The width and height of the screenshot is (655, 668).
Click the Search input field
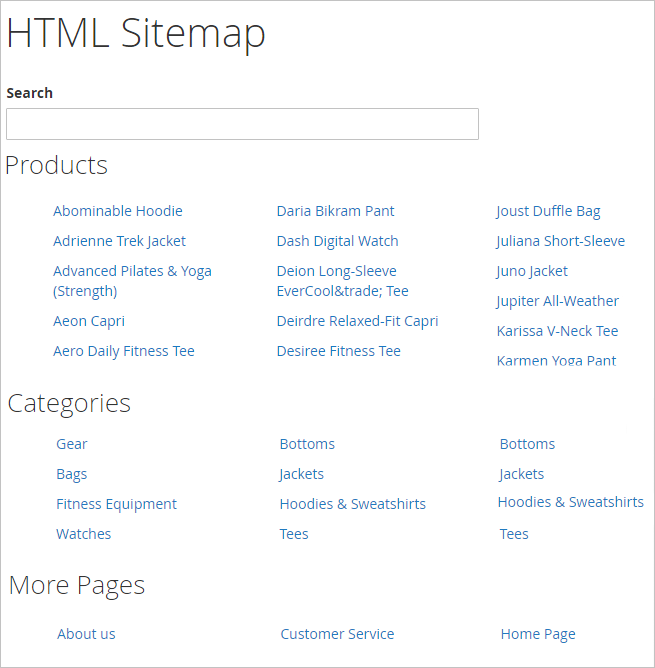[242, 124]
